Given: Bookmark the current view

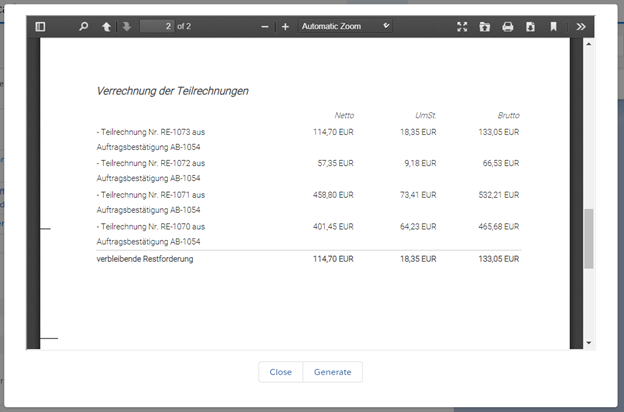Looking at the screenshot, I should coord(553,26).
